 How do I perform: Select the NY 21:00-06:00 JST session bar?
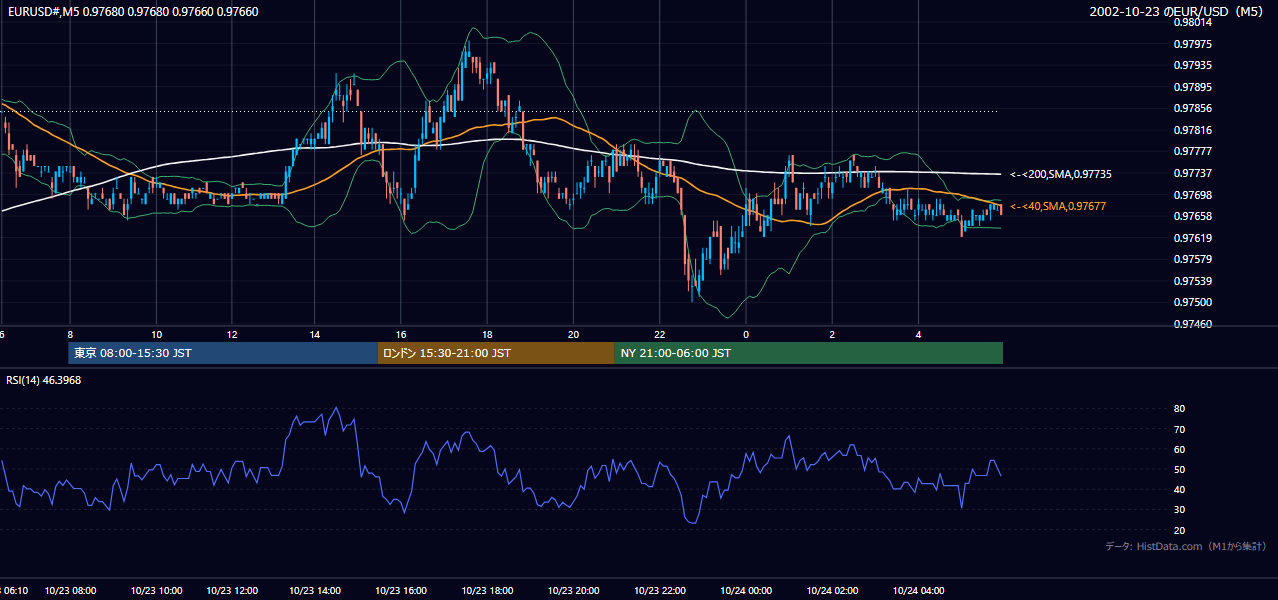click(809, 353)
